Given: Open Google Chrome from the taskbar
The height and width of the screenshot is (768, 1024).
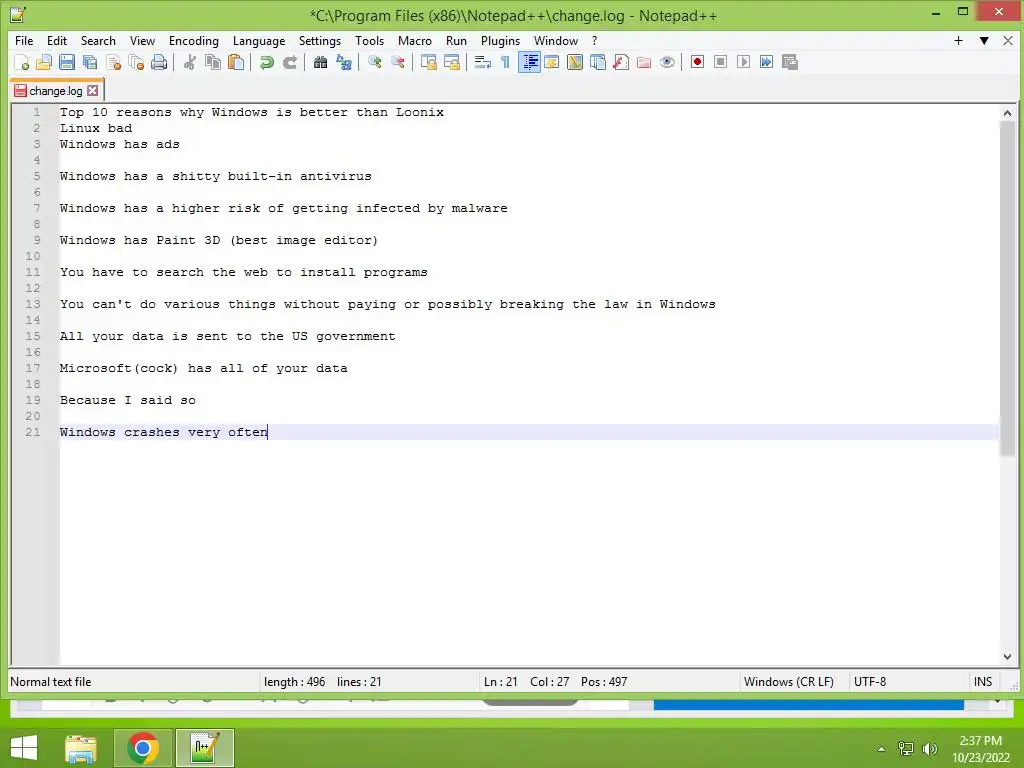Looking at the screenshot, I should 143,748.
